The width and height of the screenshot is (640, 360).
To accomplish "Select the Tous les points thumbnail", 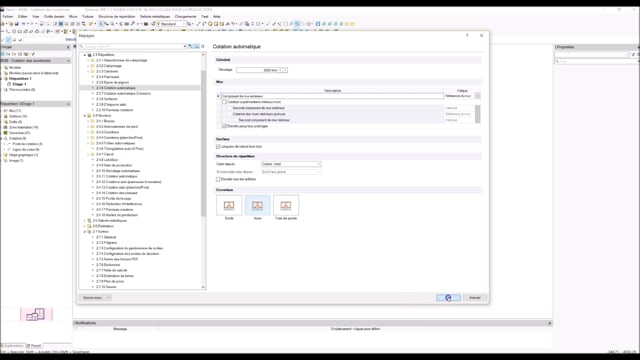I will click(x=286, y=205).
